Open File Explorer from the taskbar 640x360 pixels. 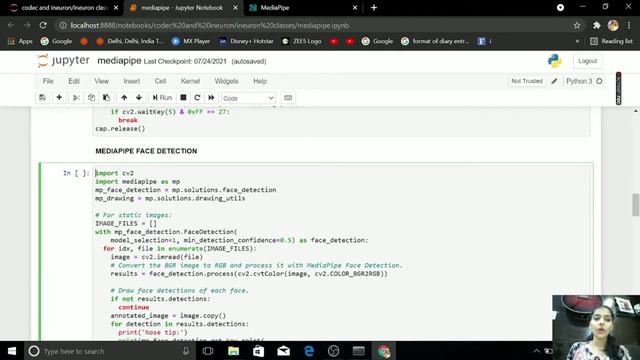pos(233,351)
